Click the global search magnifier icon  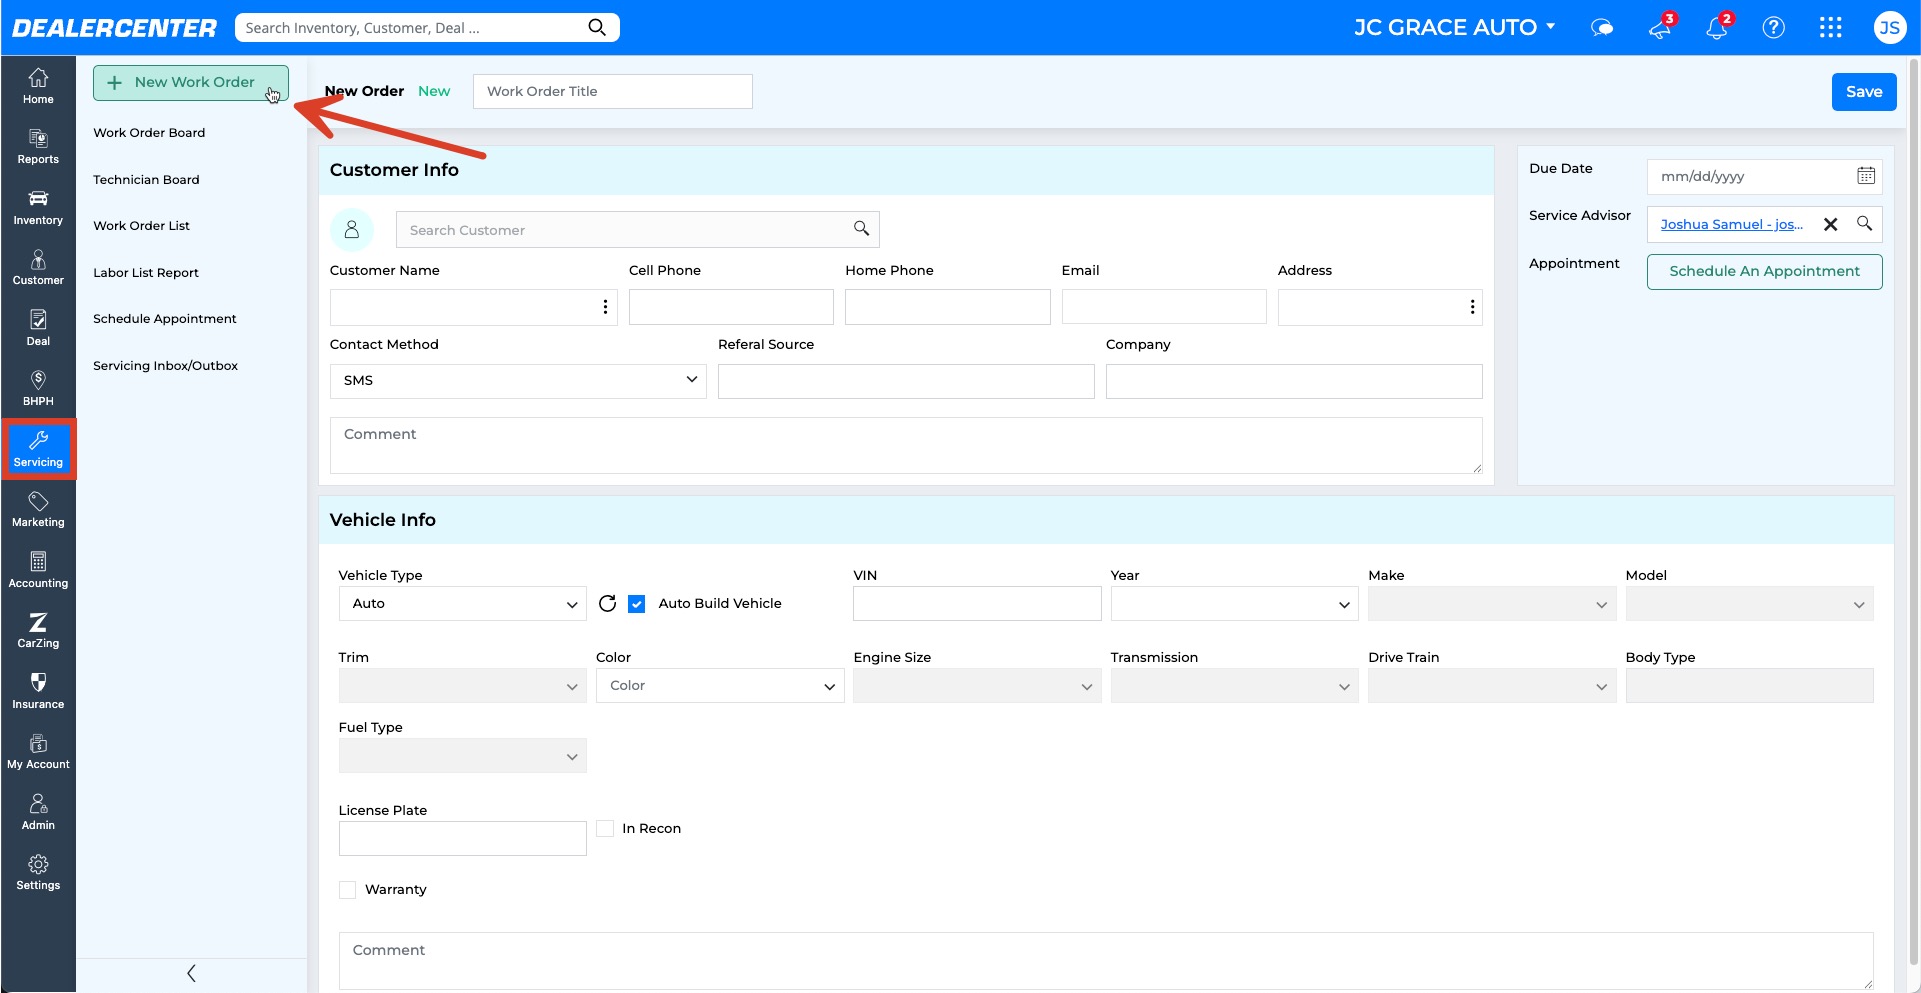pos(597,27)
